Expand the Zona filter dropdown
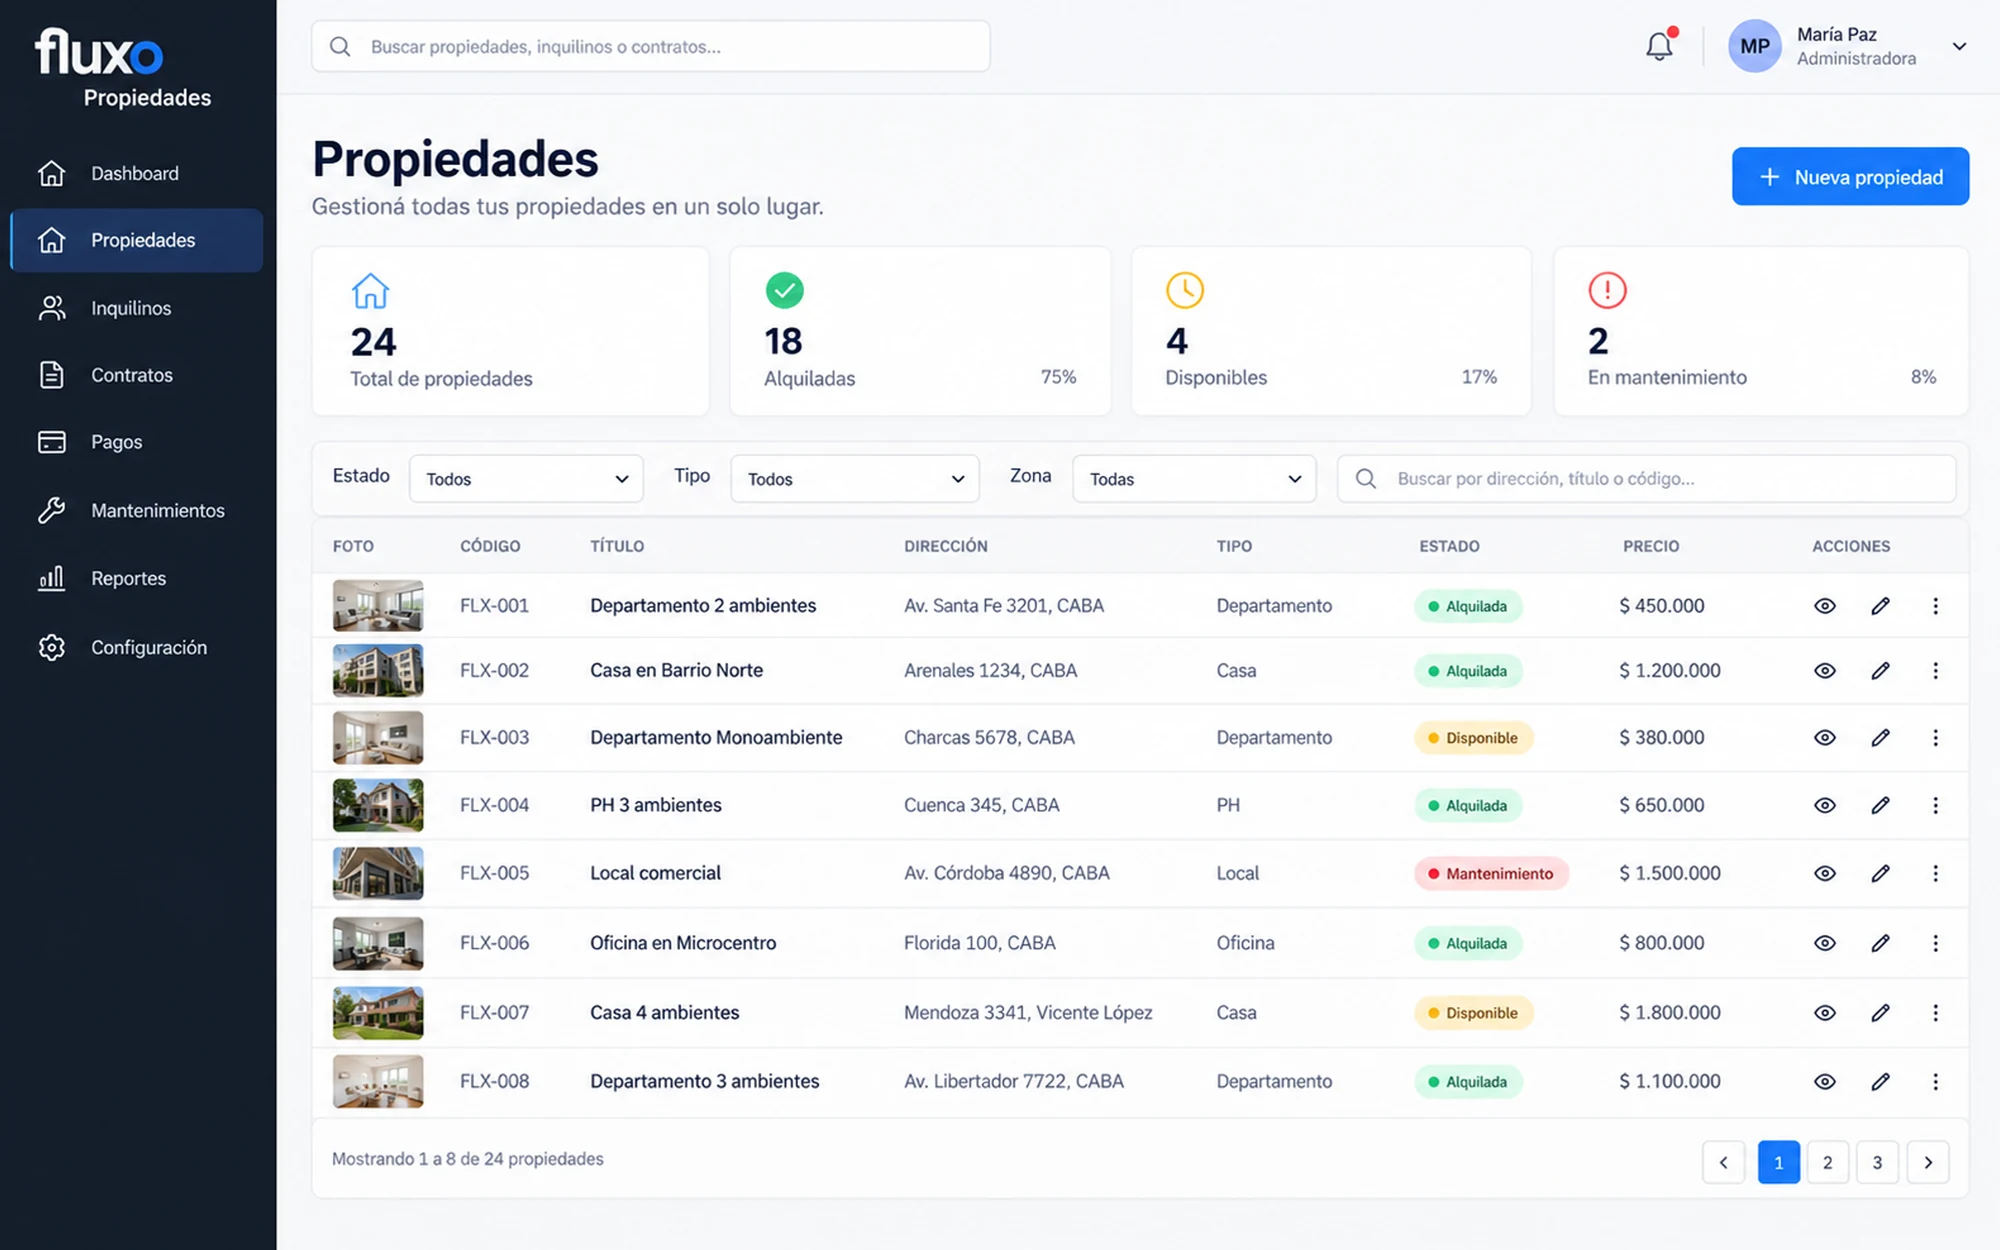Screen dimensions: 2000x1250 1194,479
